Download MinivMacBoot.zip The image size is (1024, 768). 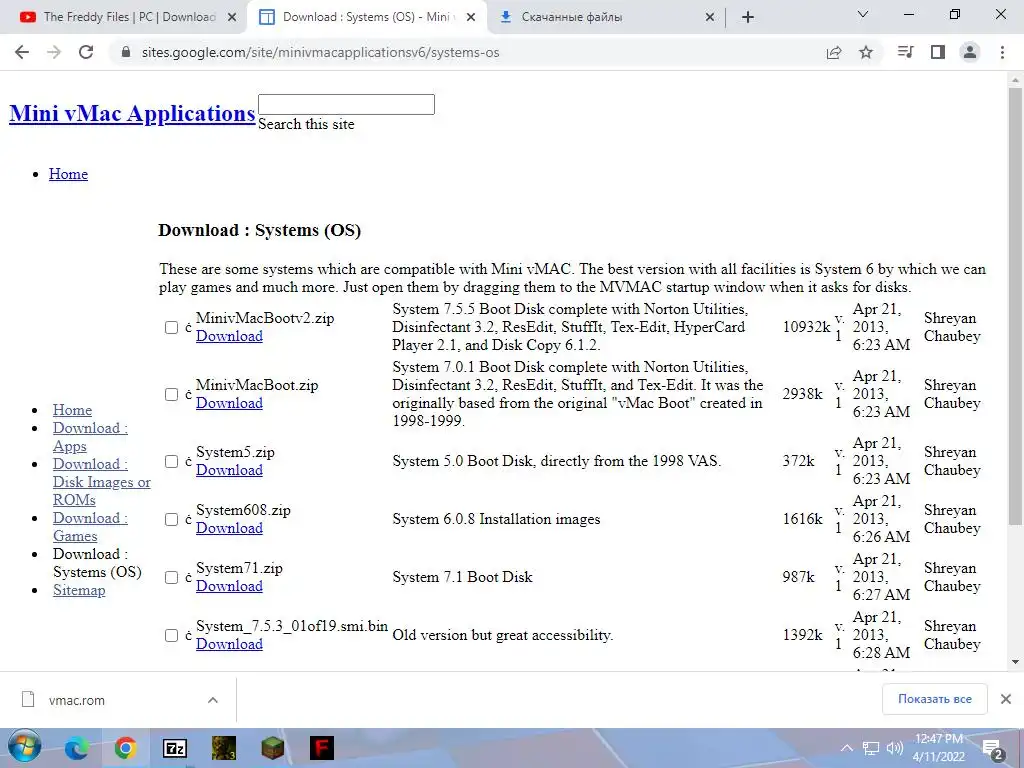229,404
